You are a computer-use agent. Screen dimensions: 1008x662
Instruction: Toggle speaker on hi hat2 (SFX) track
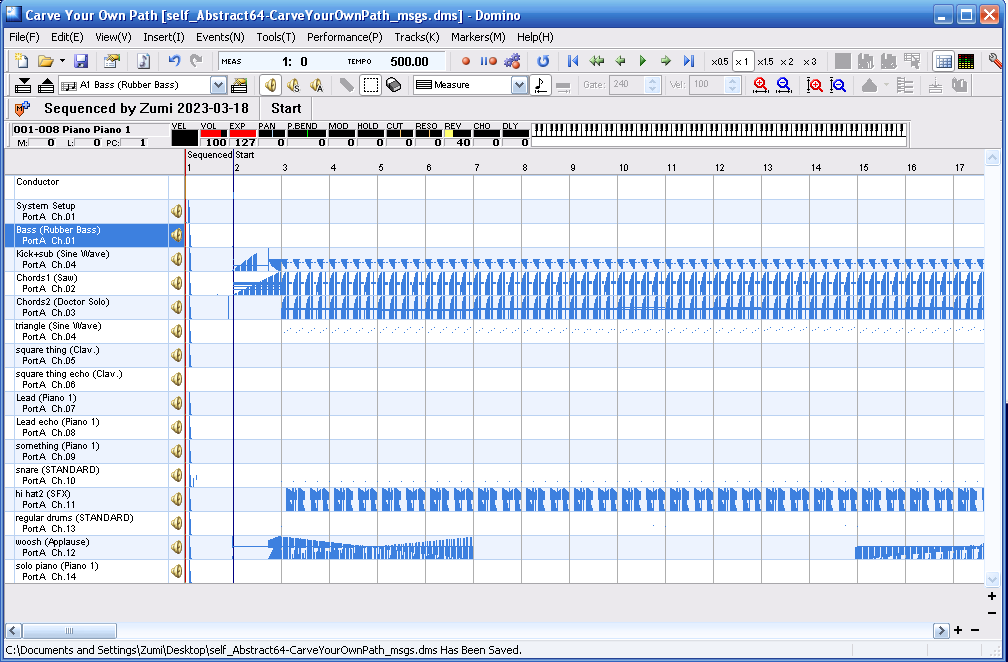click(x=177, y=499)
